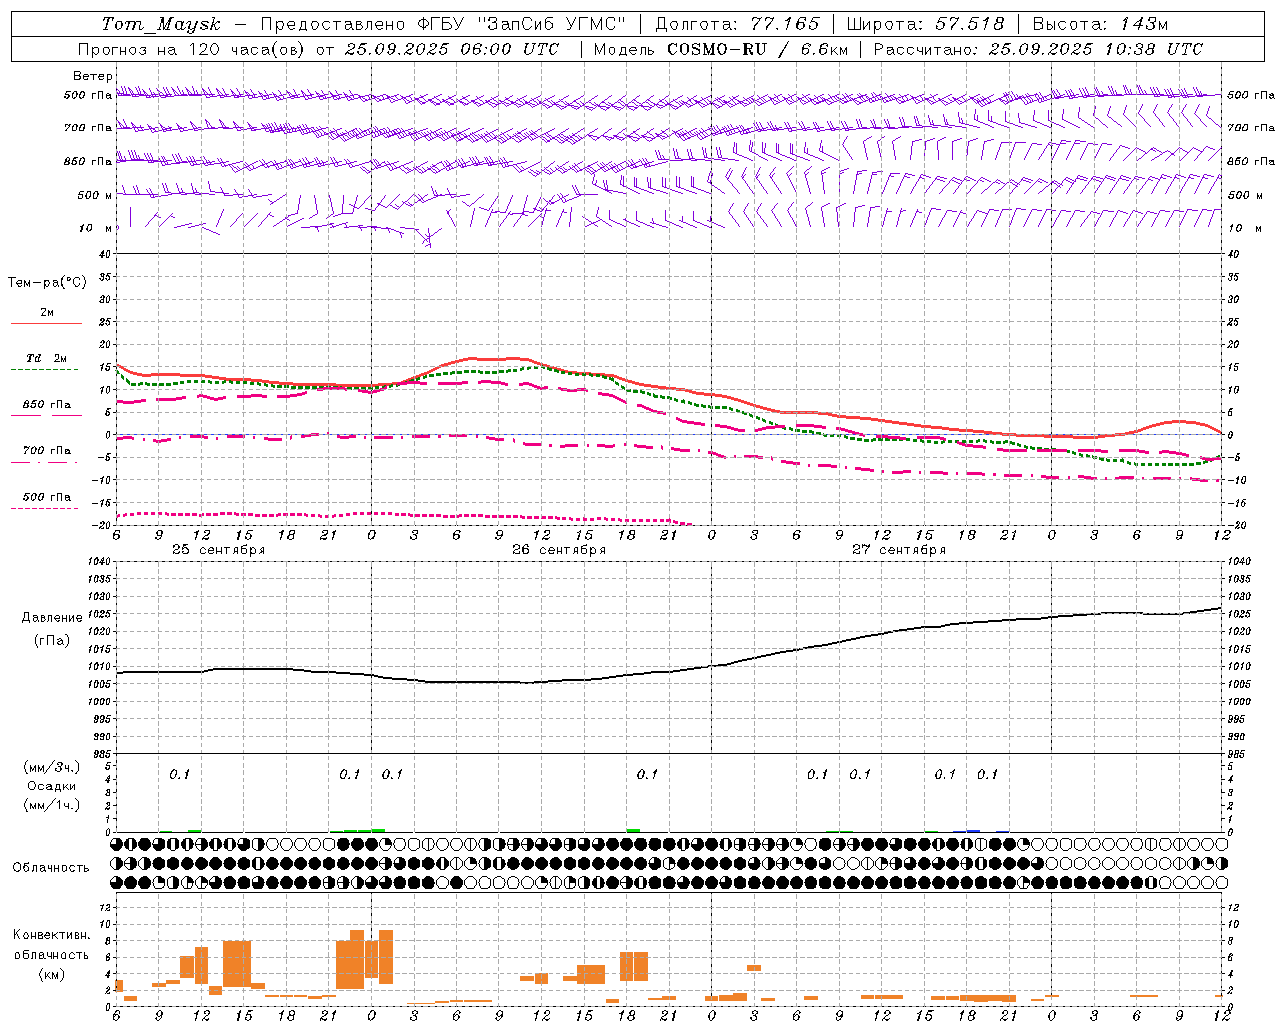Click the (км) convective cloud unit label
This screenshot has width=1280, height=1024.
51,974
